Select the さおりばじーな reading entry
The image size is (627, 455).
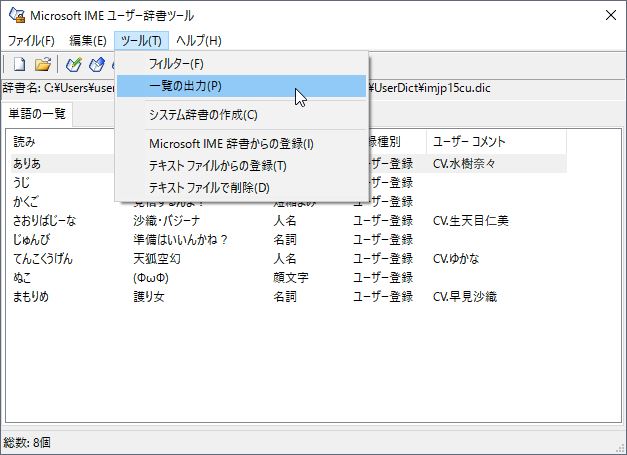pyautogui.click(x=44, y=221)
